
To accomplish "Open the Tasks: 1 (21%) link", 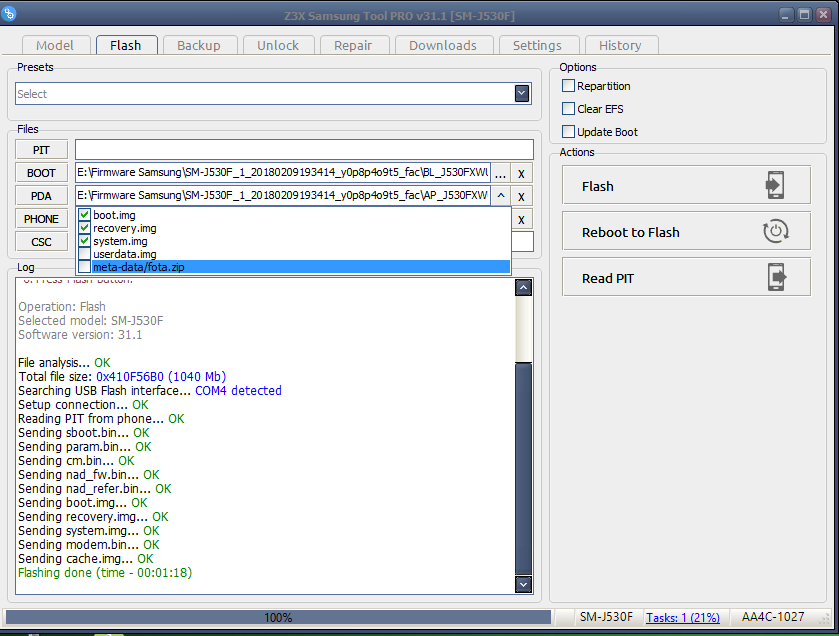I will tap(683, 617).
